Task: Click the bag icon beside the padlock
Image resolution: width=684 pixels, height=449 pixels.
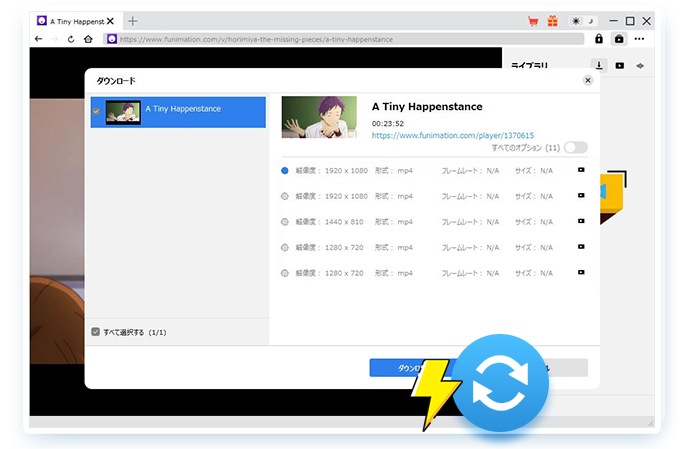Action: coord(619,39)
